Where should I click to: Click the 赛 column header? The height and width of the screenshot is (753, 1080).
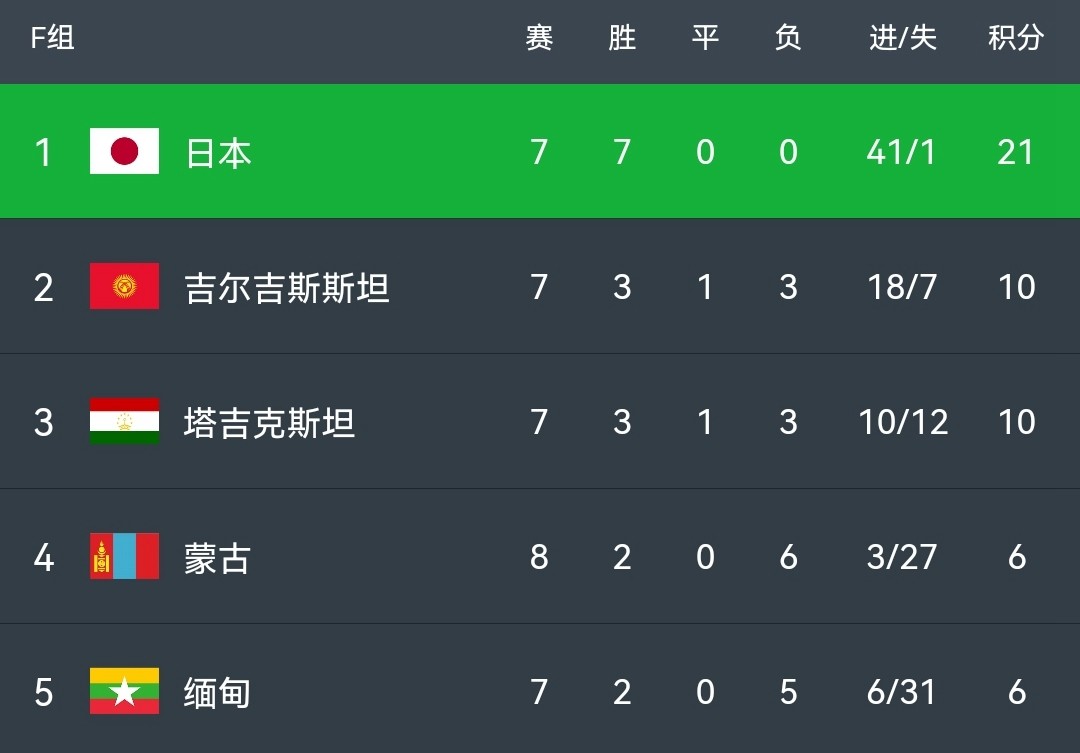point(539,37)
